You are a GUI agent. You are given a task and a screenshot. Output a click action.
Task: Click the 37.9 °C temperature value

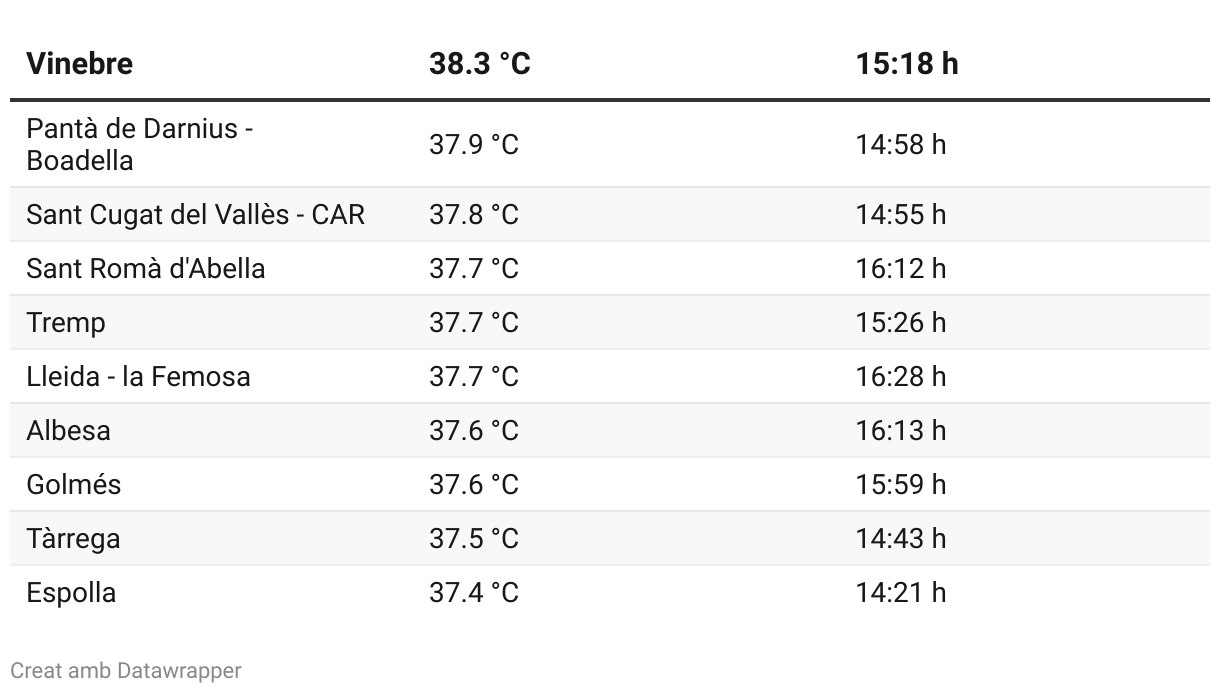click(474, 144)
